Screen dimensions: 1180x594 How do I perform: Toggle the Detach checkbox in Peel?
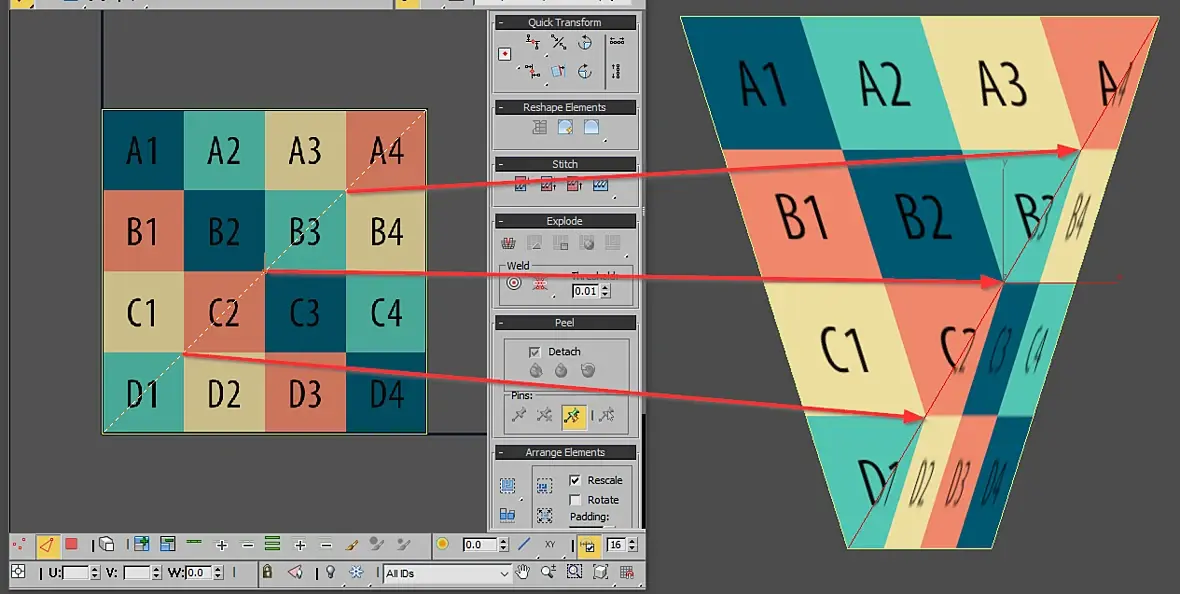[534, 352]
